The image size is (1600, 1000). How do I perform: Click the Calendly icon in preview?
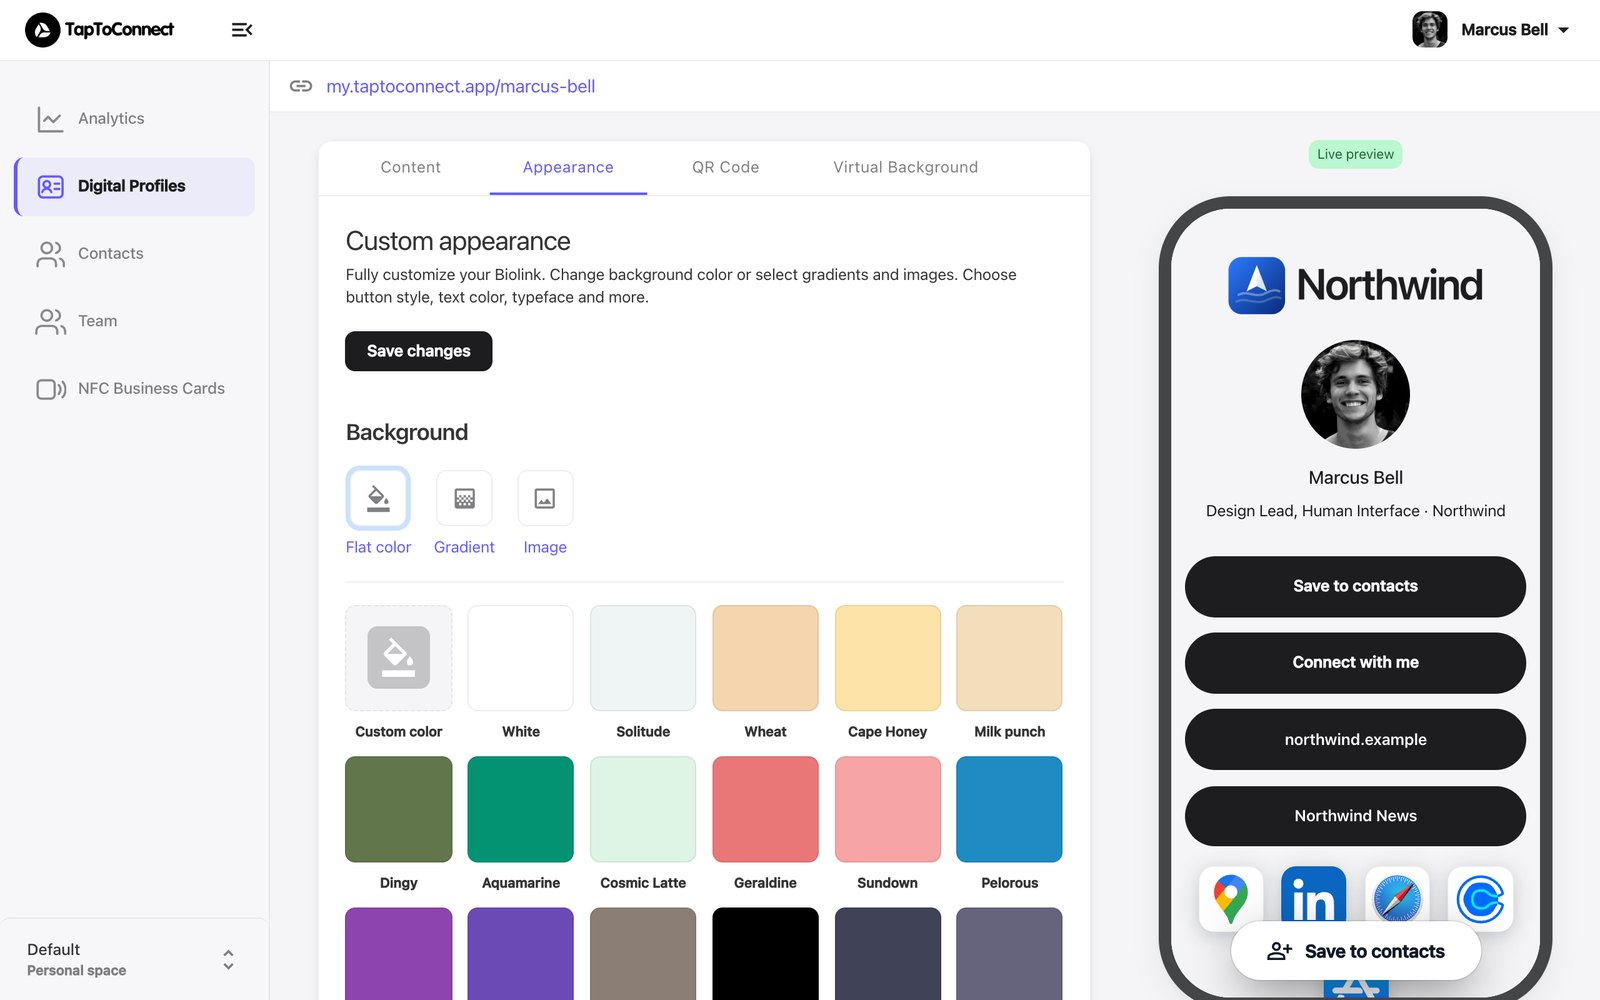[1480, 897]
